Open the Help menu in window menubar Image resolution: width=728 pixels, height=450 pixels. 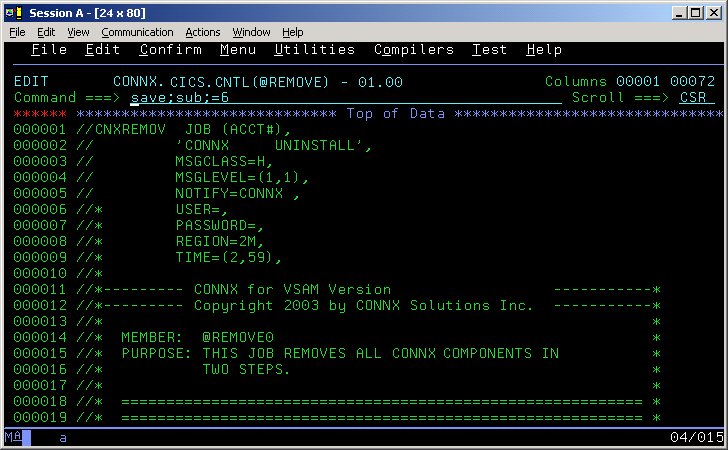coord(292,32)
